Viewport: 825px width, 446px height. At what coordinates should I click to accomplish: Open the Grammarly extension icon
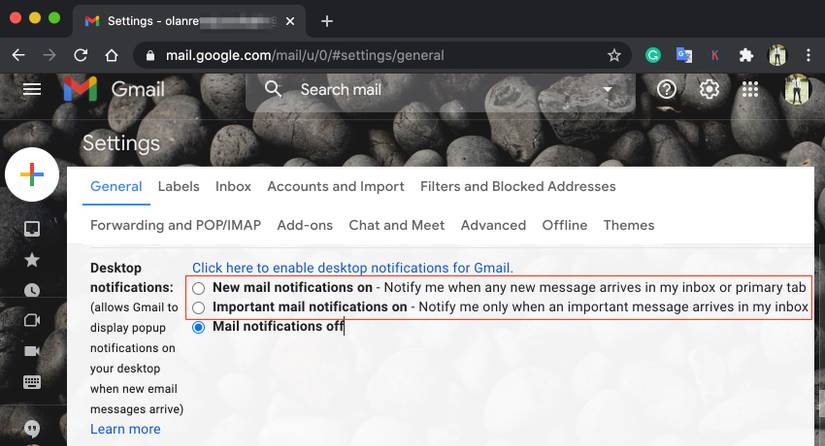653,55
